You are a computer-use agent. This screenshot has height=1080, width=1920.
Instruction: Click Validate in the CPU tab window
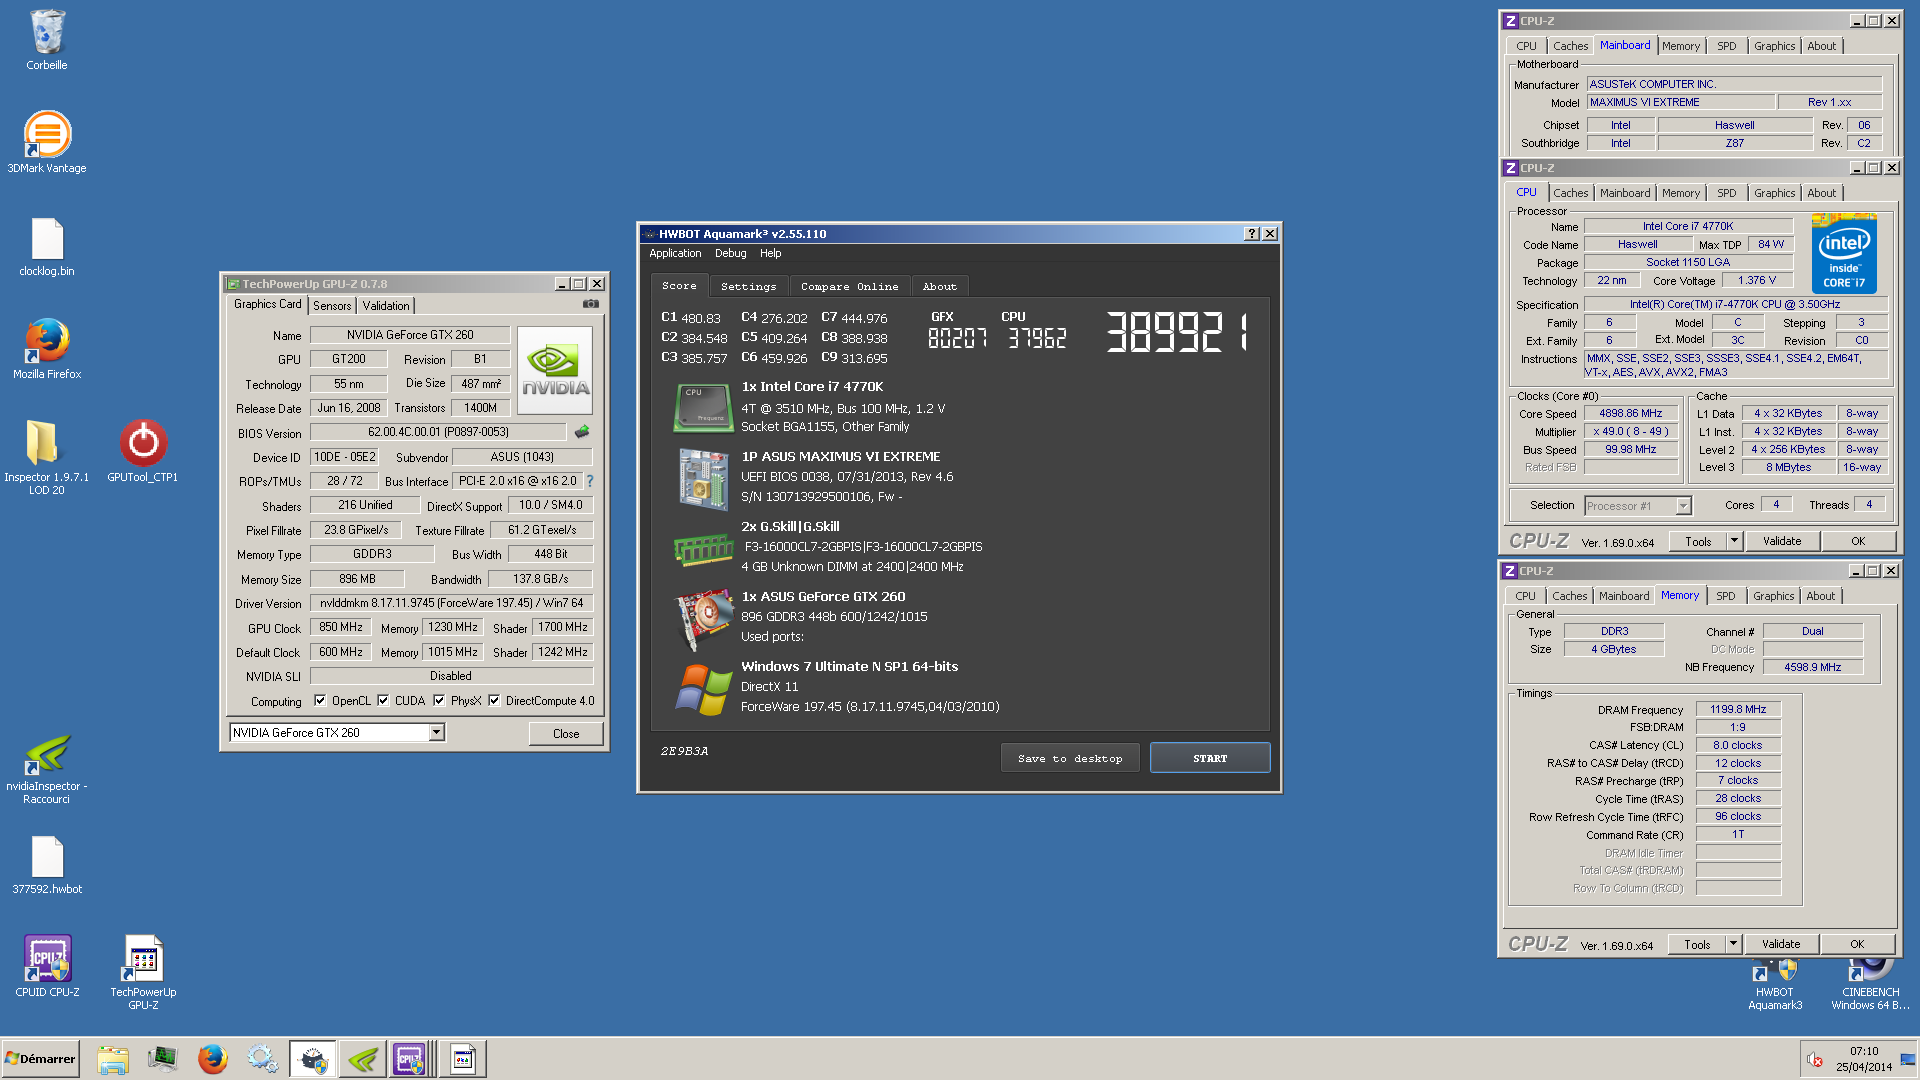pyautogui.click(x=1782, y=541)
